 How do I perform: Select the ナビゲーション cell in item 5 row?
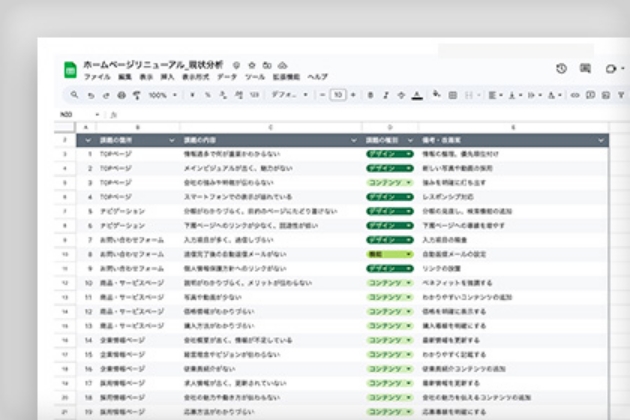(x=137, y=211)
